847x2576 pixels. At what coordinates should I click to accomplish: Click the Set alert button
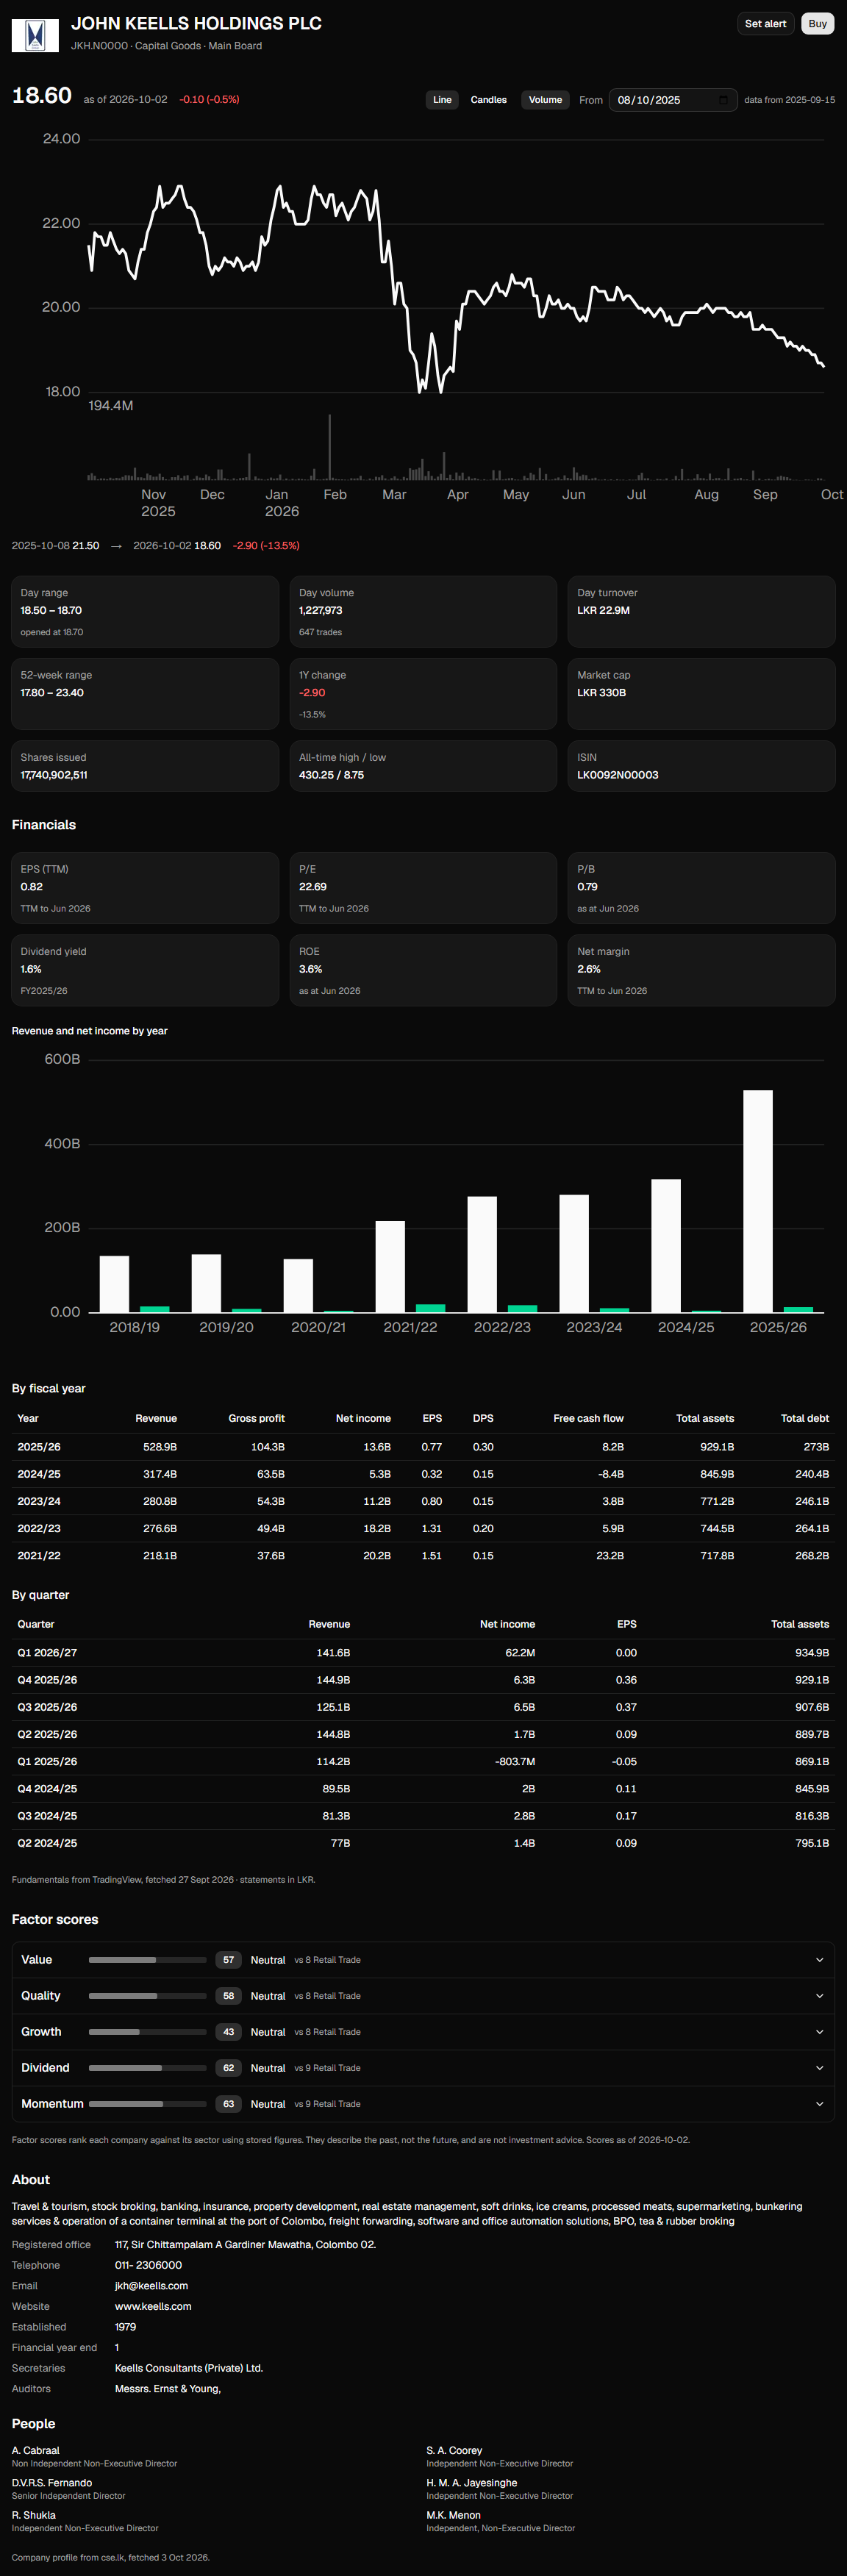click(x=765, y=24)
